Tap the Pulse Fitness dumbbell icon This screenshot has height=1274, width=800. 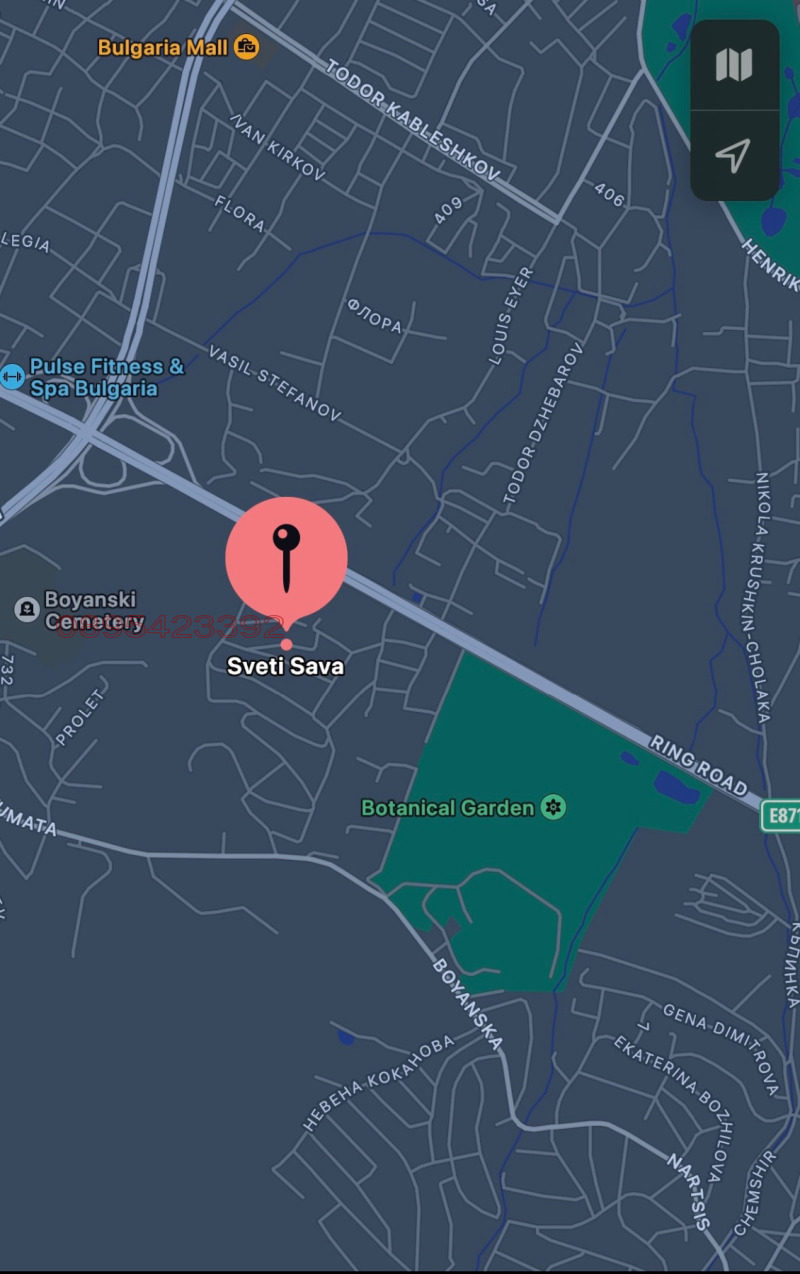point(12,377)
